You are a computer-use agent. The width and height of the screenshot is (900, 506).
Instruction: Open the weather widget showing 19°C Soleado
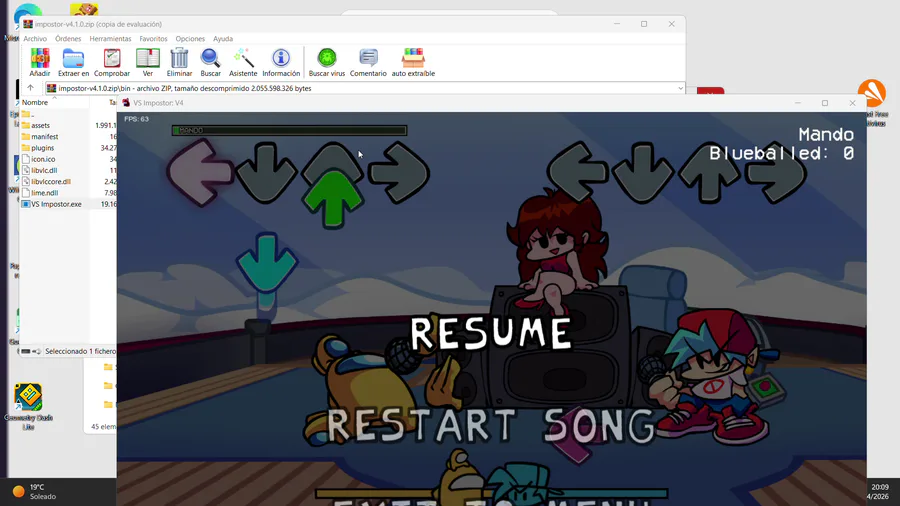click(x=36, y=492)
